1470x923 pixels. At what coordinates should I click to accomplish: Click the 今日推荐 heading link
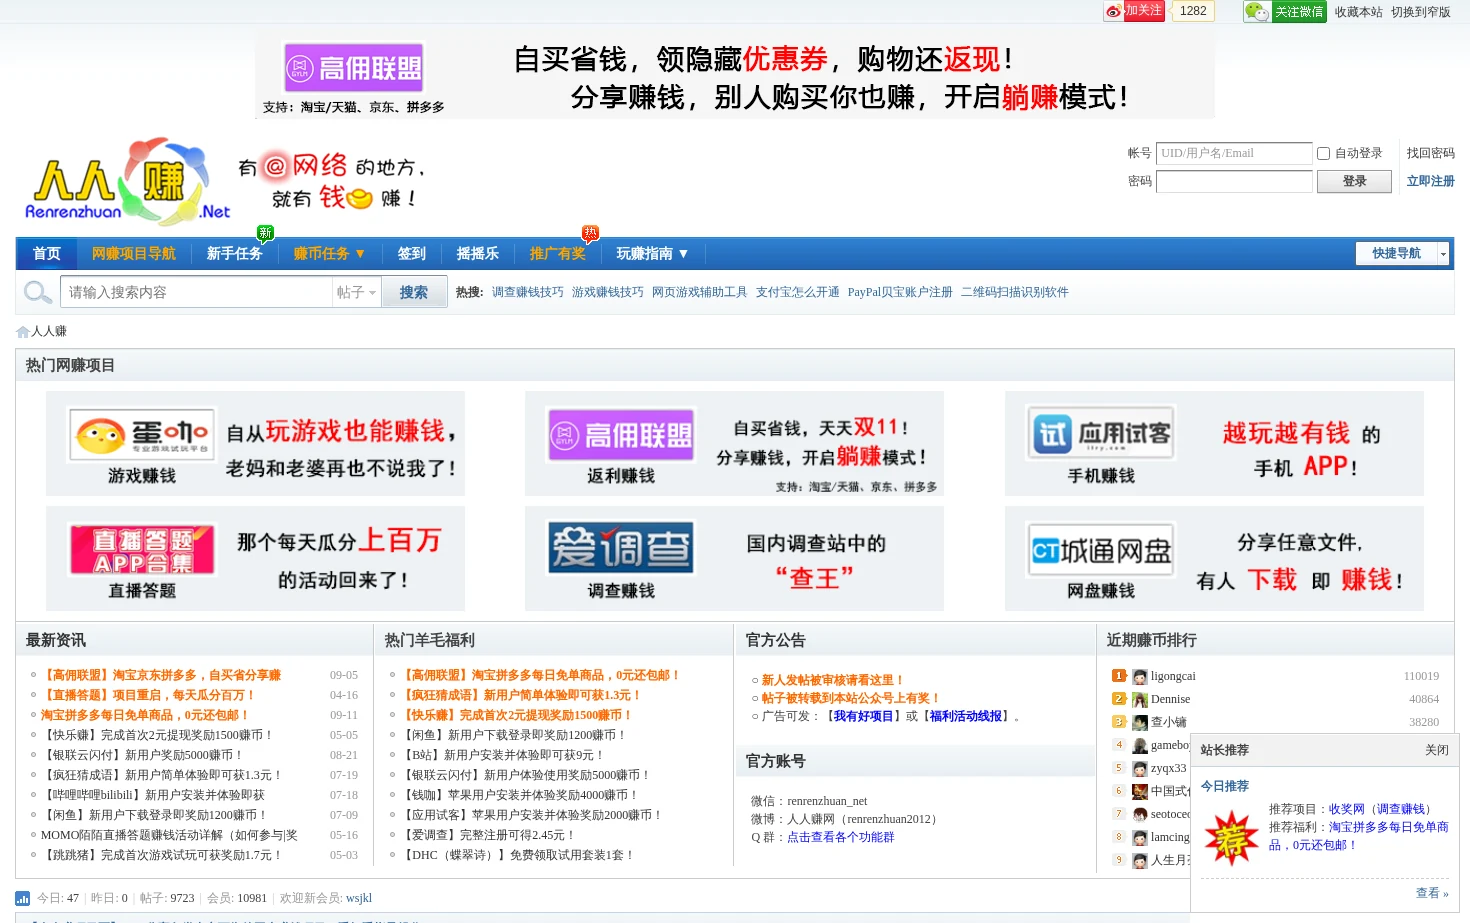(1225, 786)
